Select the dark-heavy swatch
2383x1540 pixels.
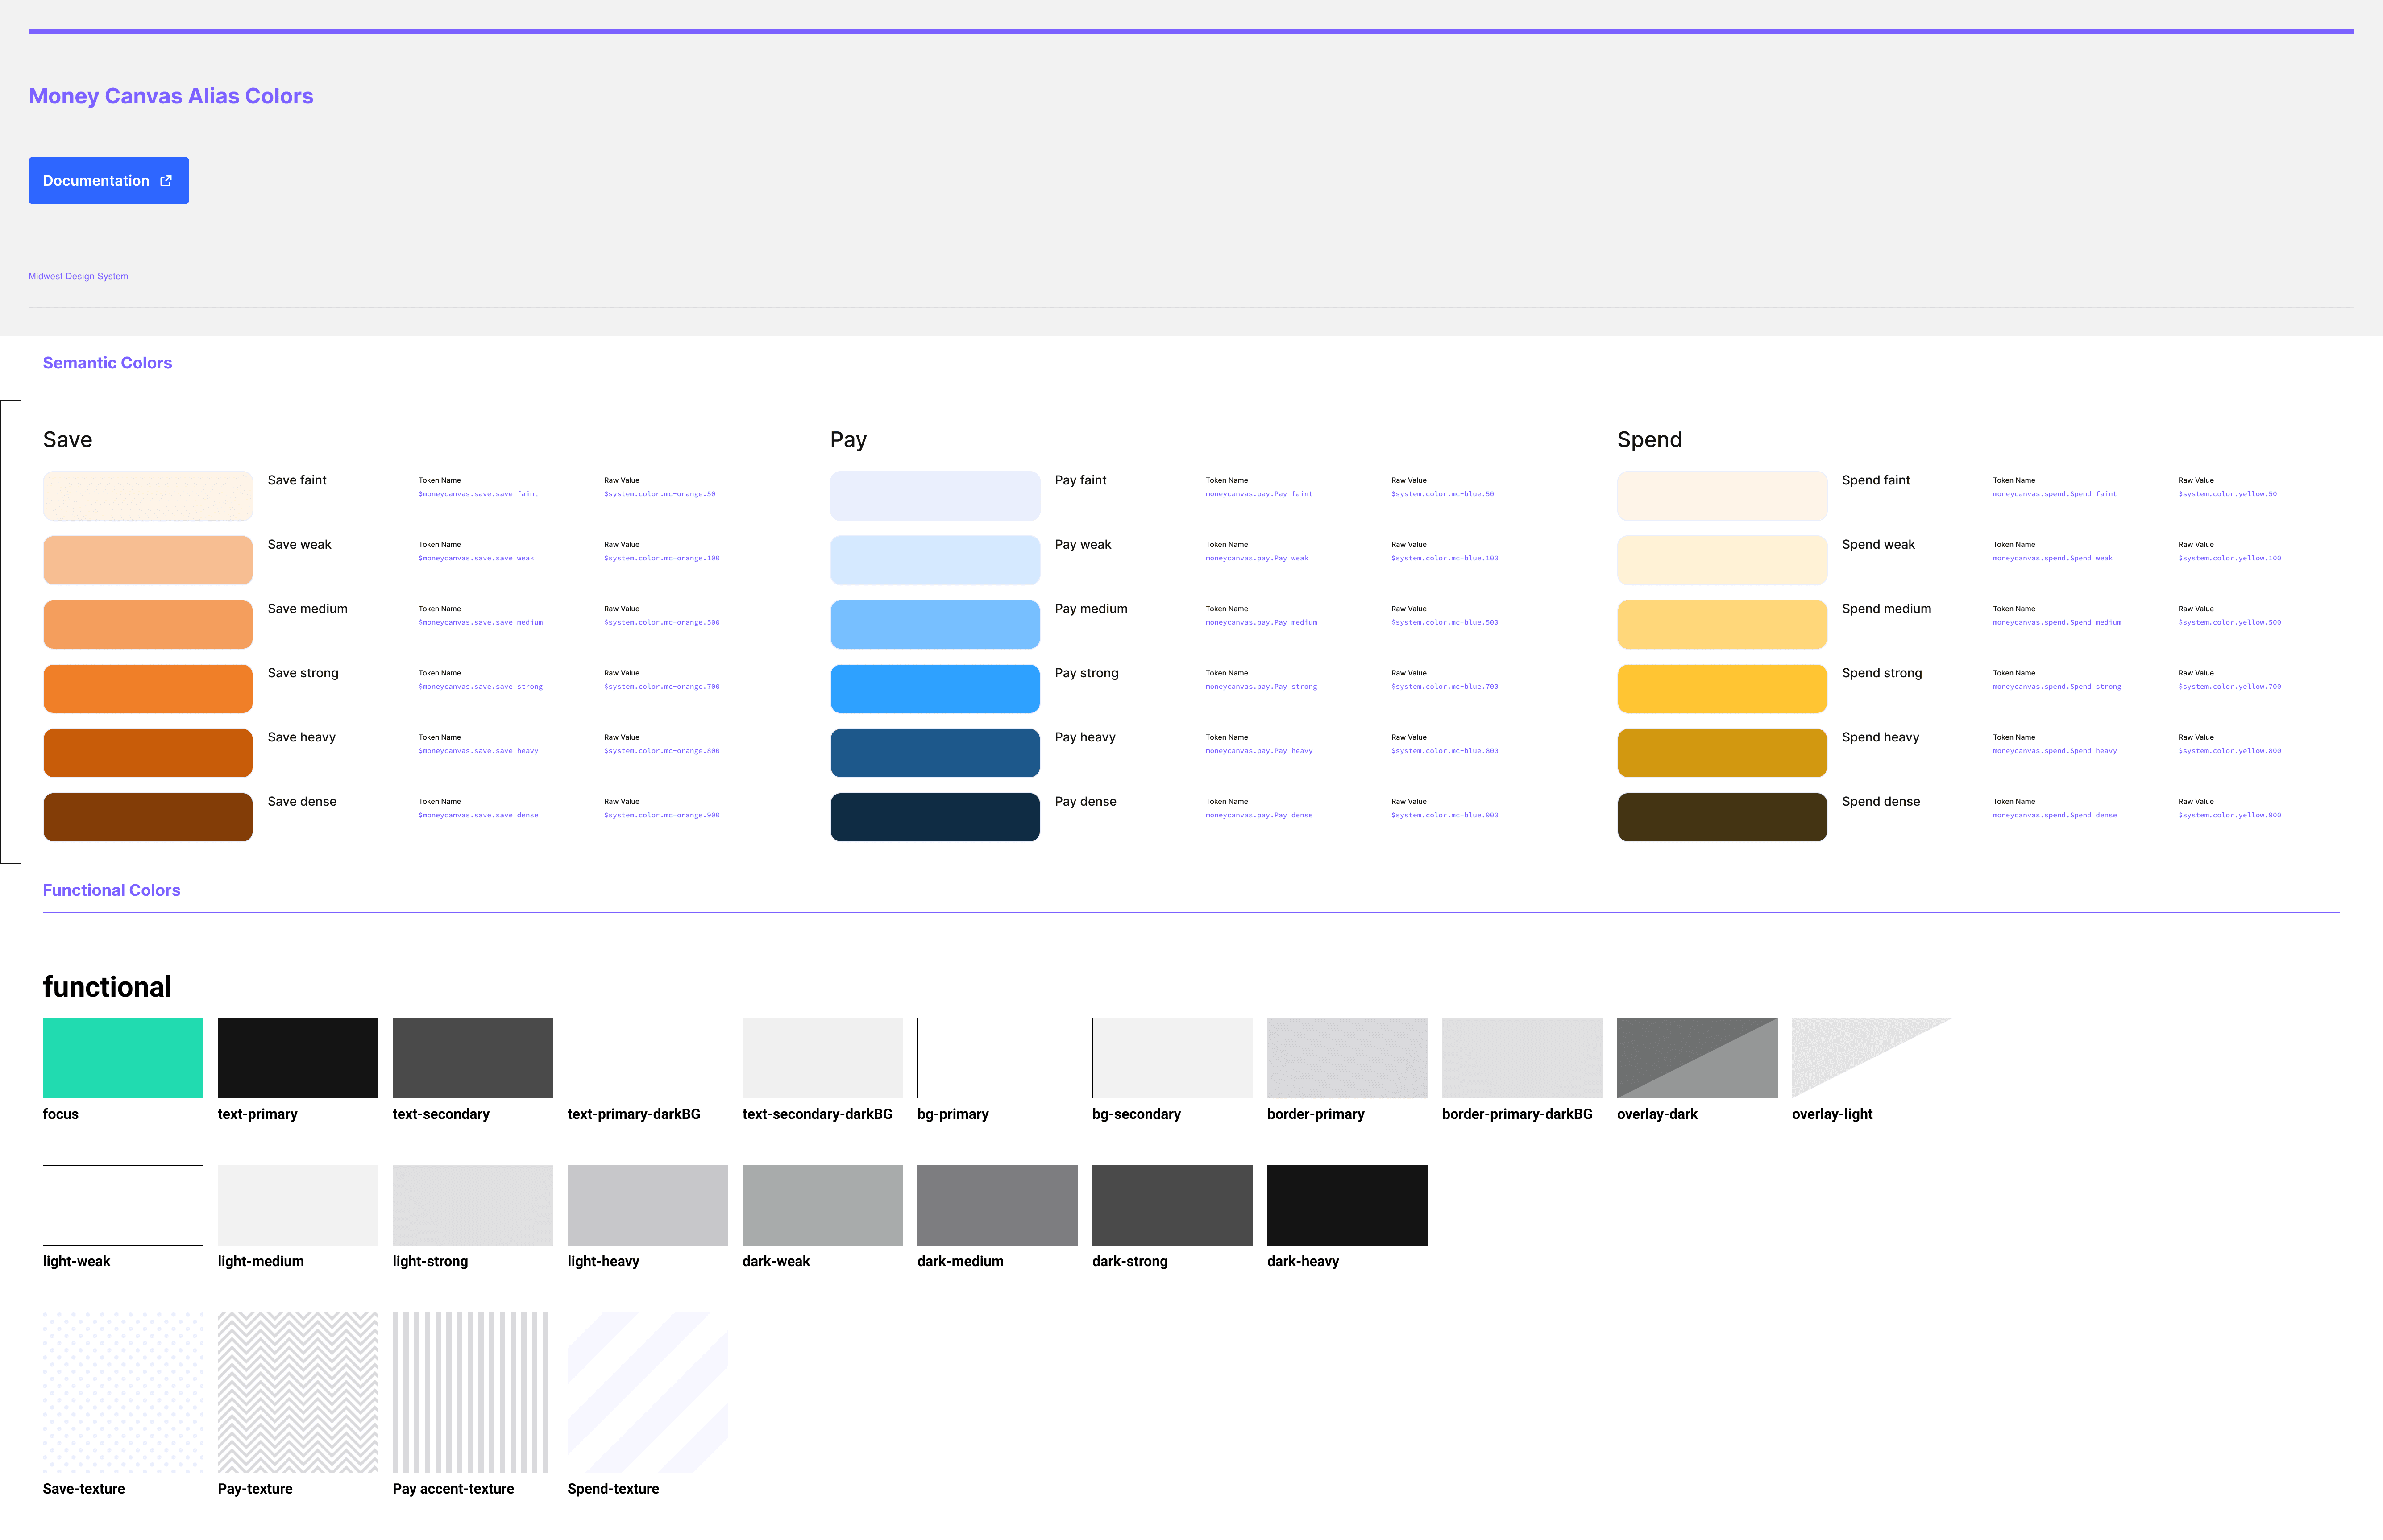[1348, 1205]
